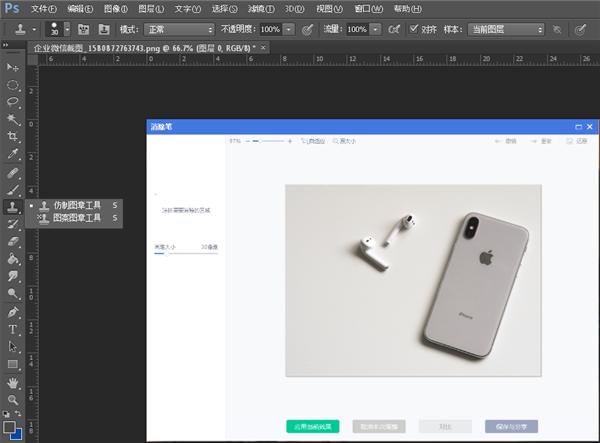600x443 pixels.
Task: Toggle the Clone Source panel button
Action: pos(104,30)
